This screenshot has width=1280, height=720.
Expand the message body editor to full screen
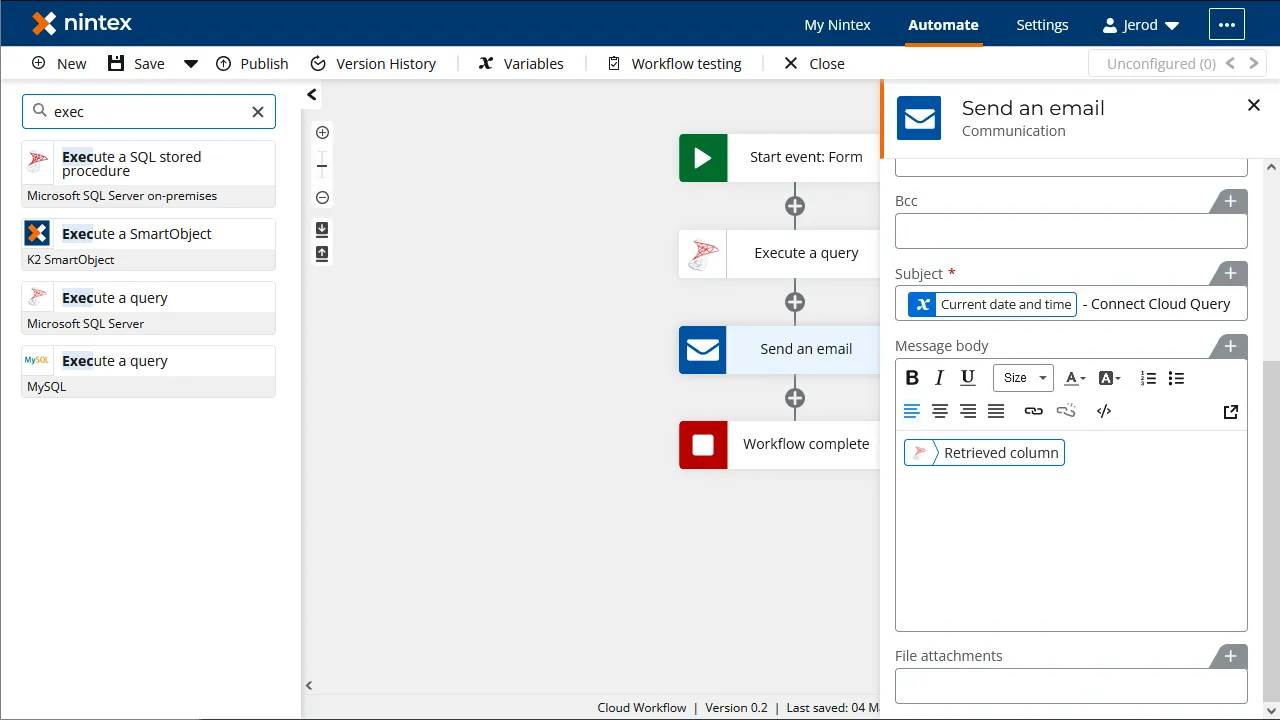[1230, 411]
